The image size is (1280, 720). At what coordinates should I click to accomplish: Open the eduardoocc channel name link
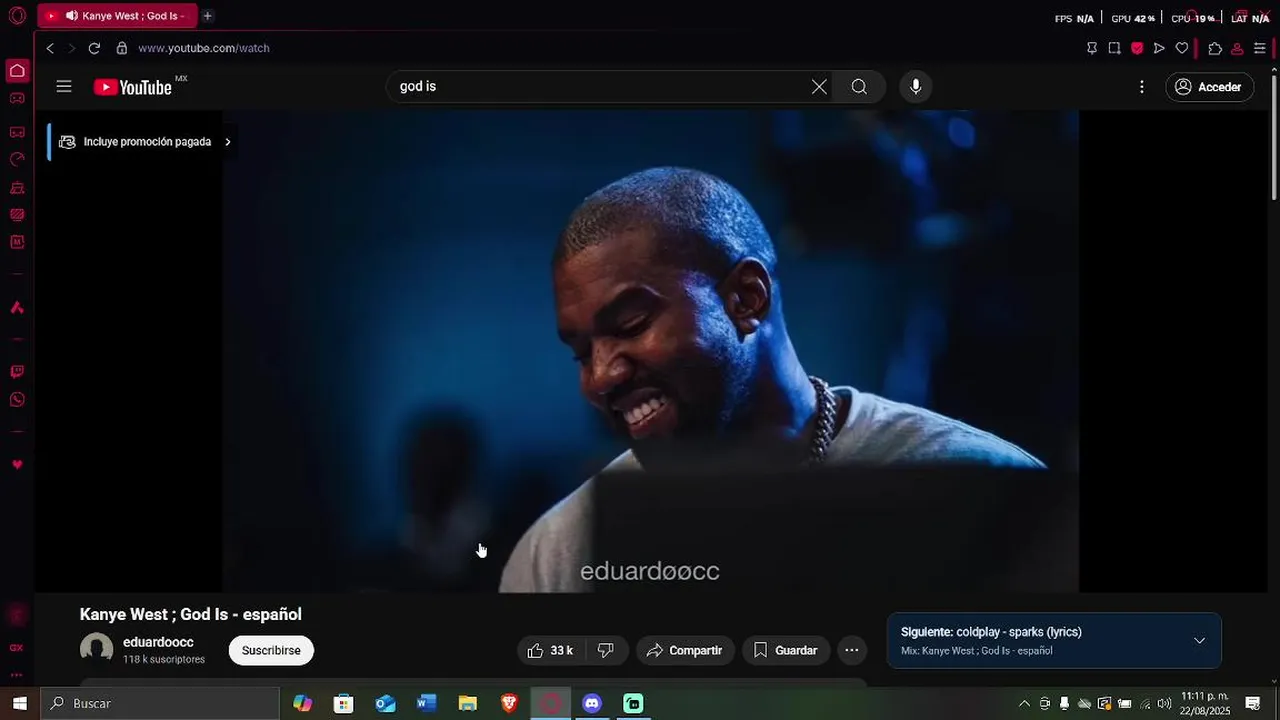point(158,642)
